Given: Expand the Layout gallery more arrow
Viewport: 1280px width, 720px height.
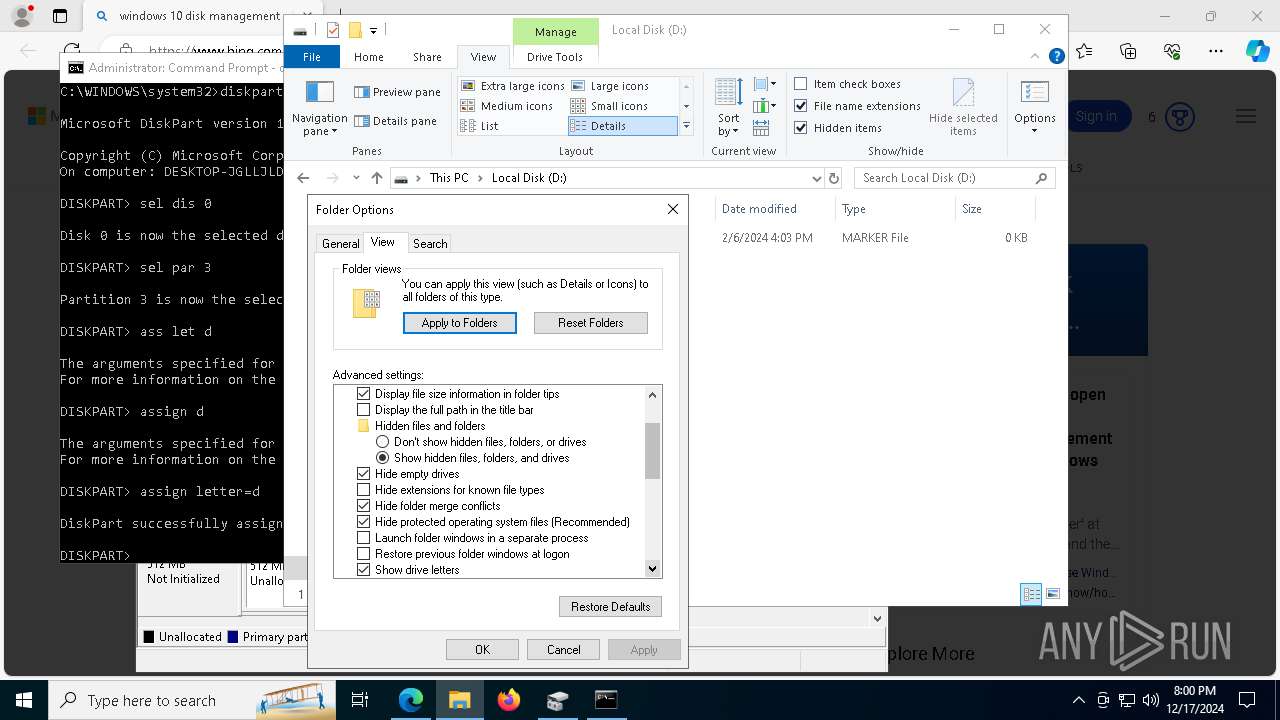Looking at the screenshot, I should [686, 126].
